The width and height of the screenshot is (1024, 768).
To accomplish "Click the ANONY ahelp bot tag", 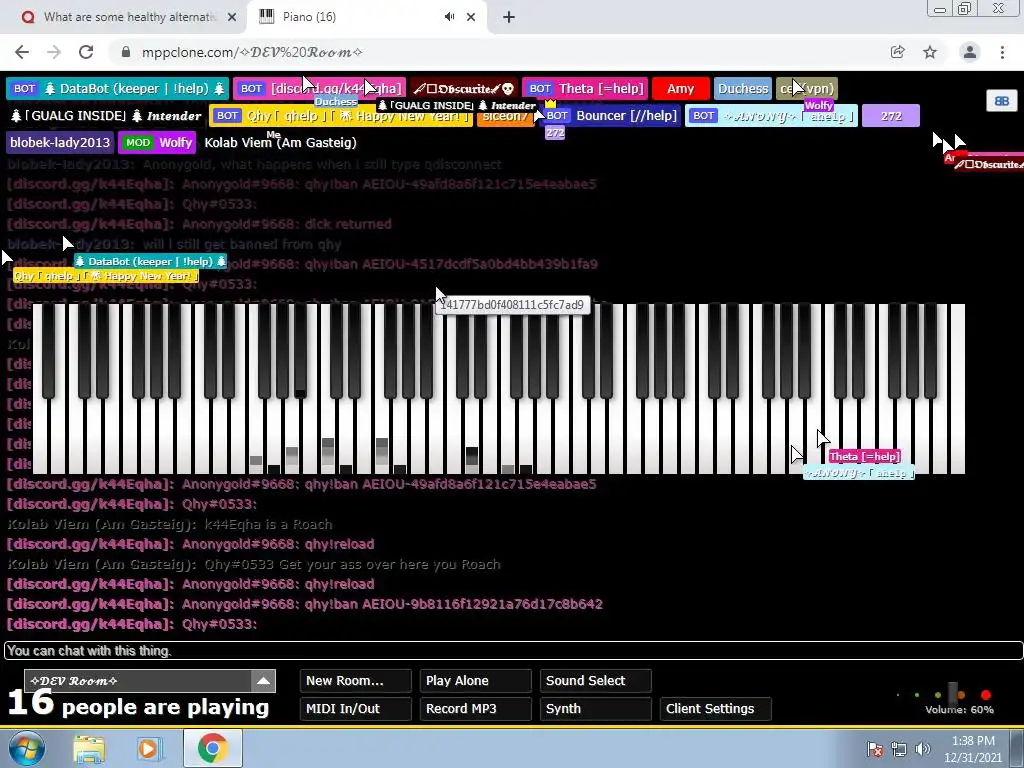I will click(x=771, y=116).
